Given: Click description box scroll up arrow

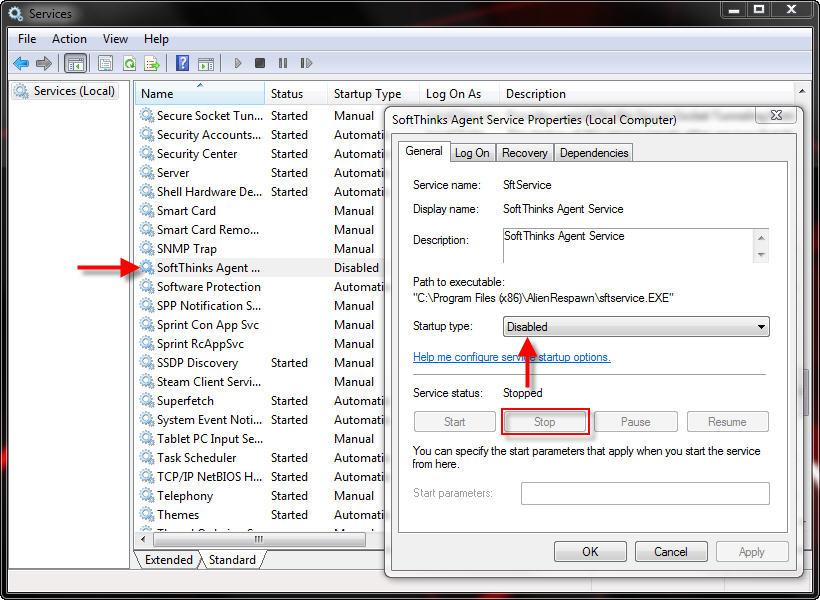Looking at the screenshot, I should tap(761, 238).
